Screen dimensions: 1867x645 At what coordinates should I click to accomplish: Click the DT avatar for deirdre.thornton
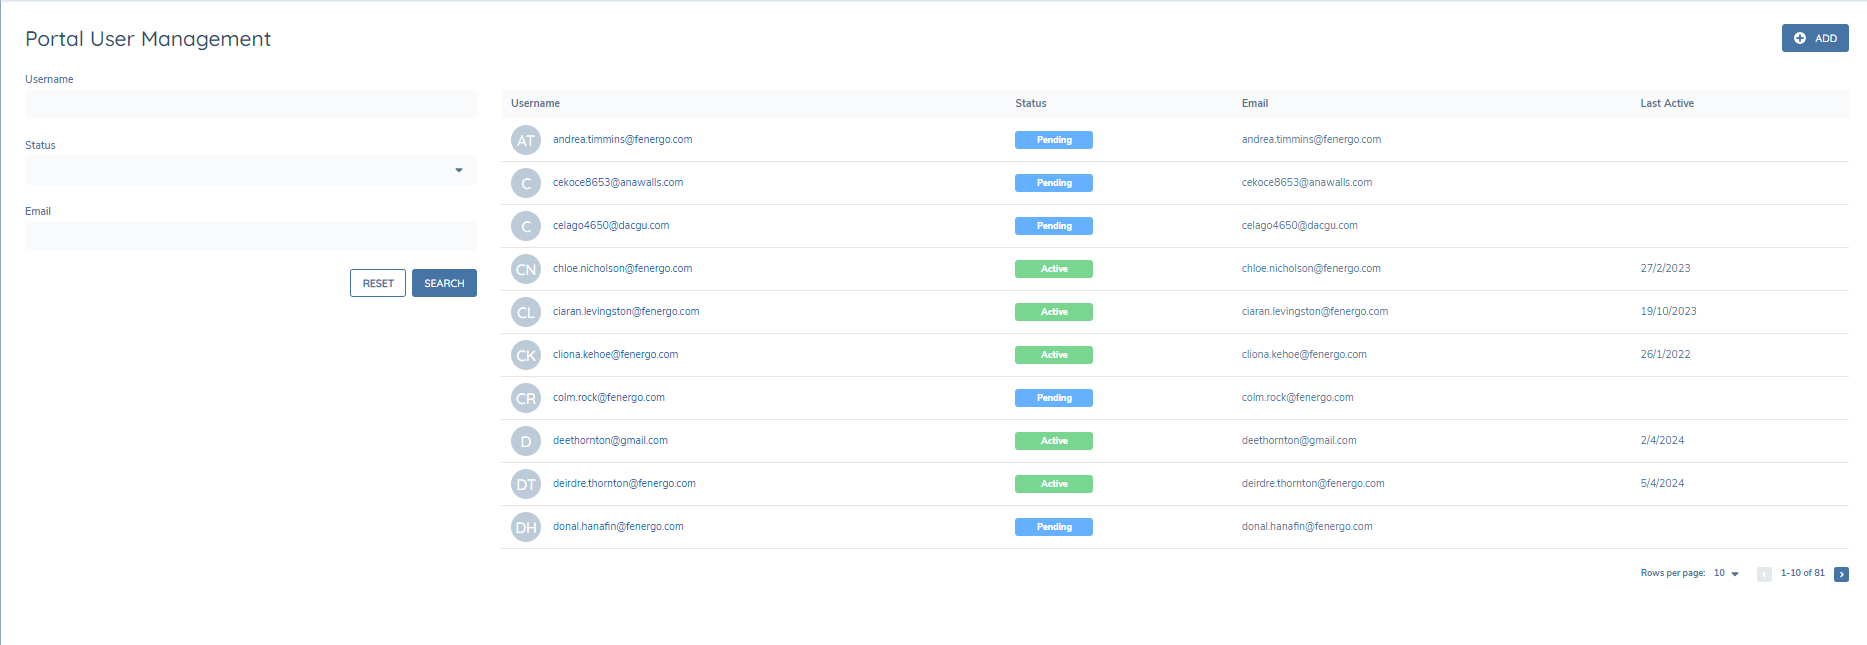click(525, 484)
